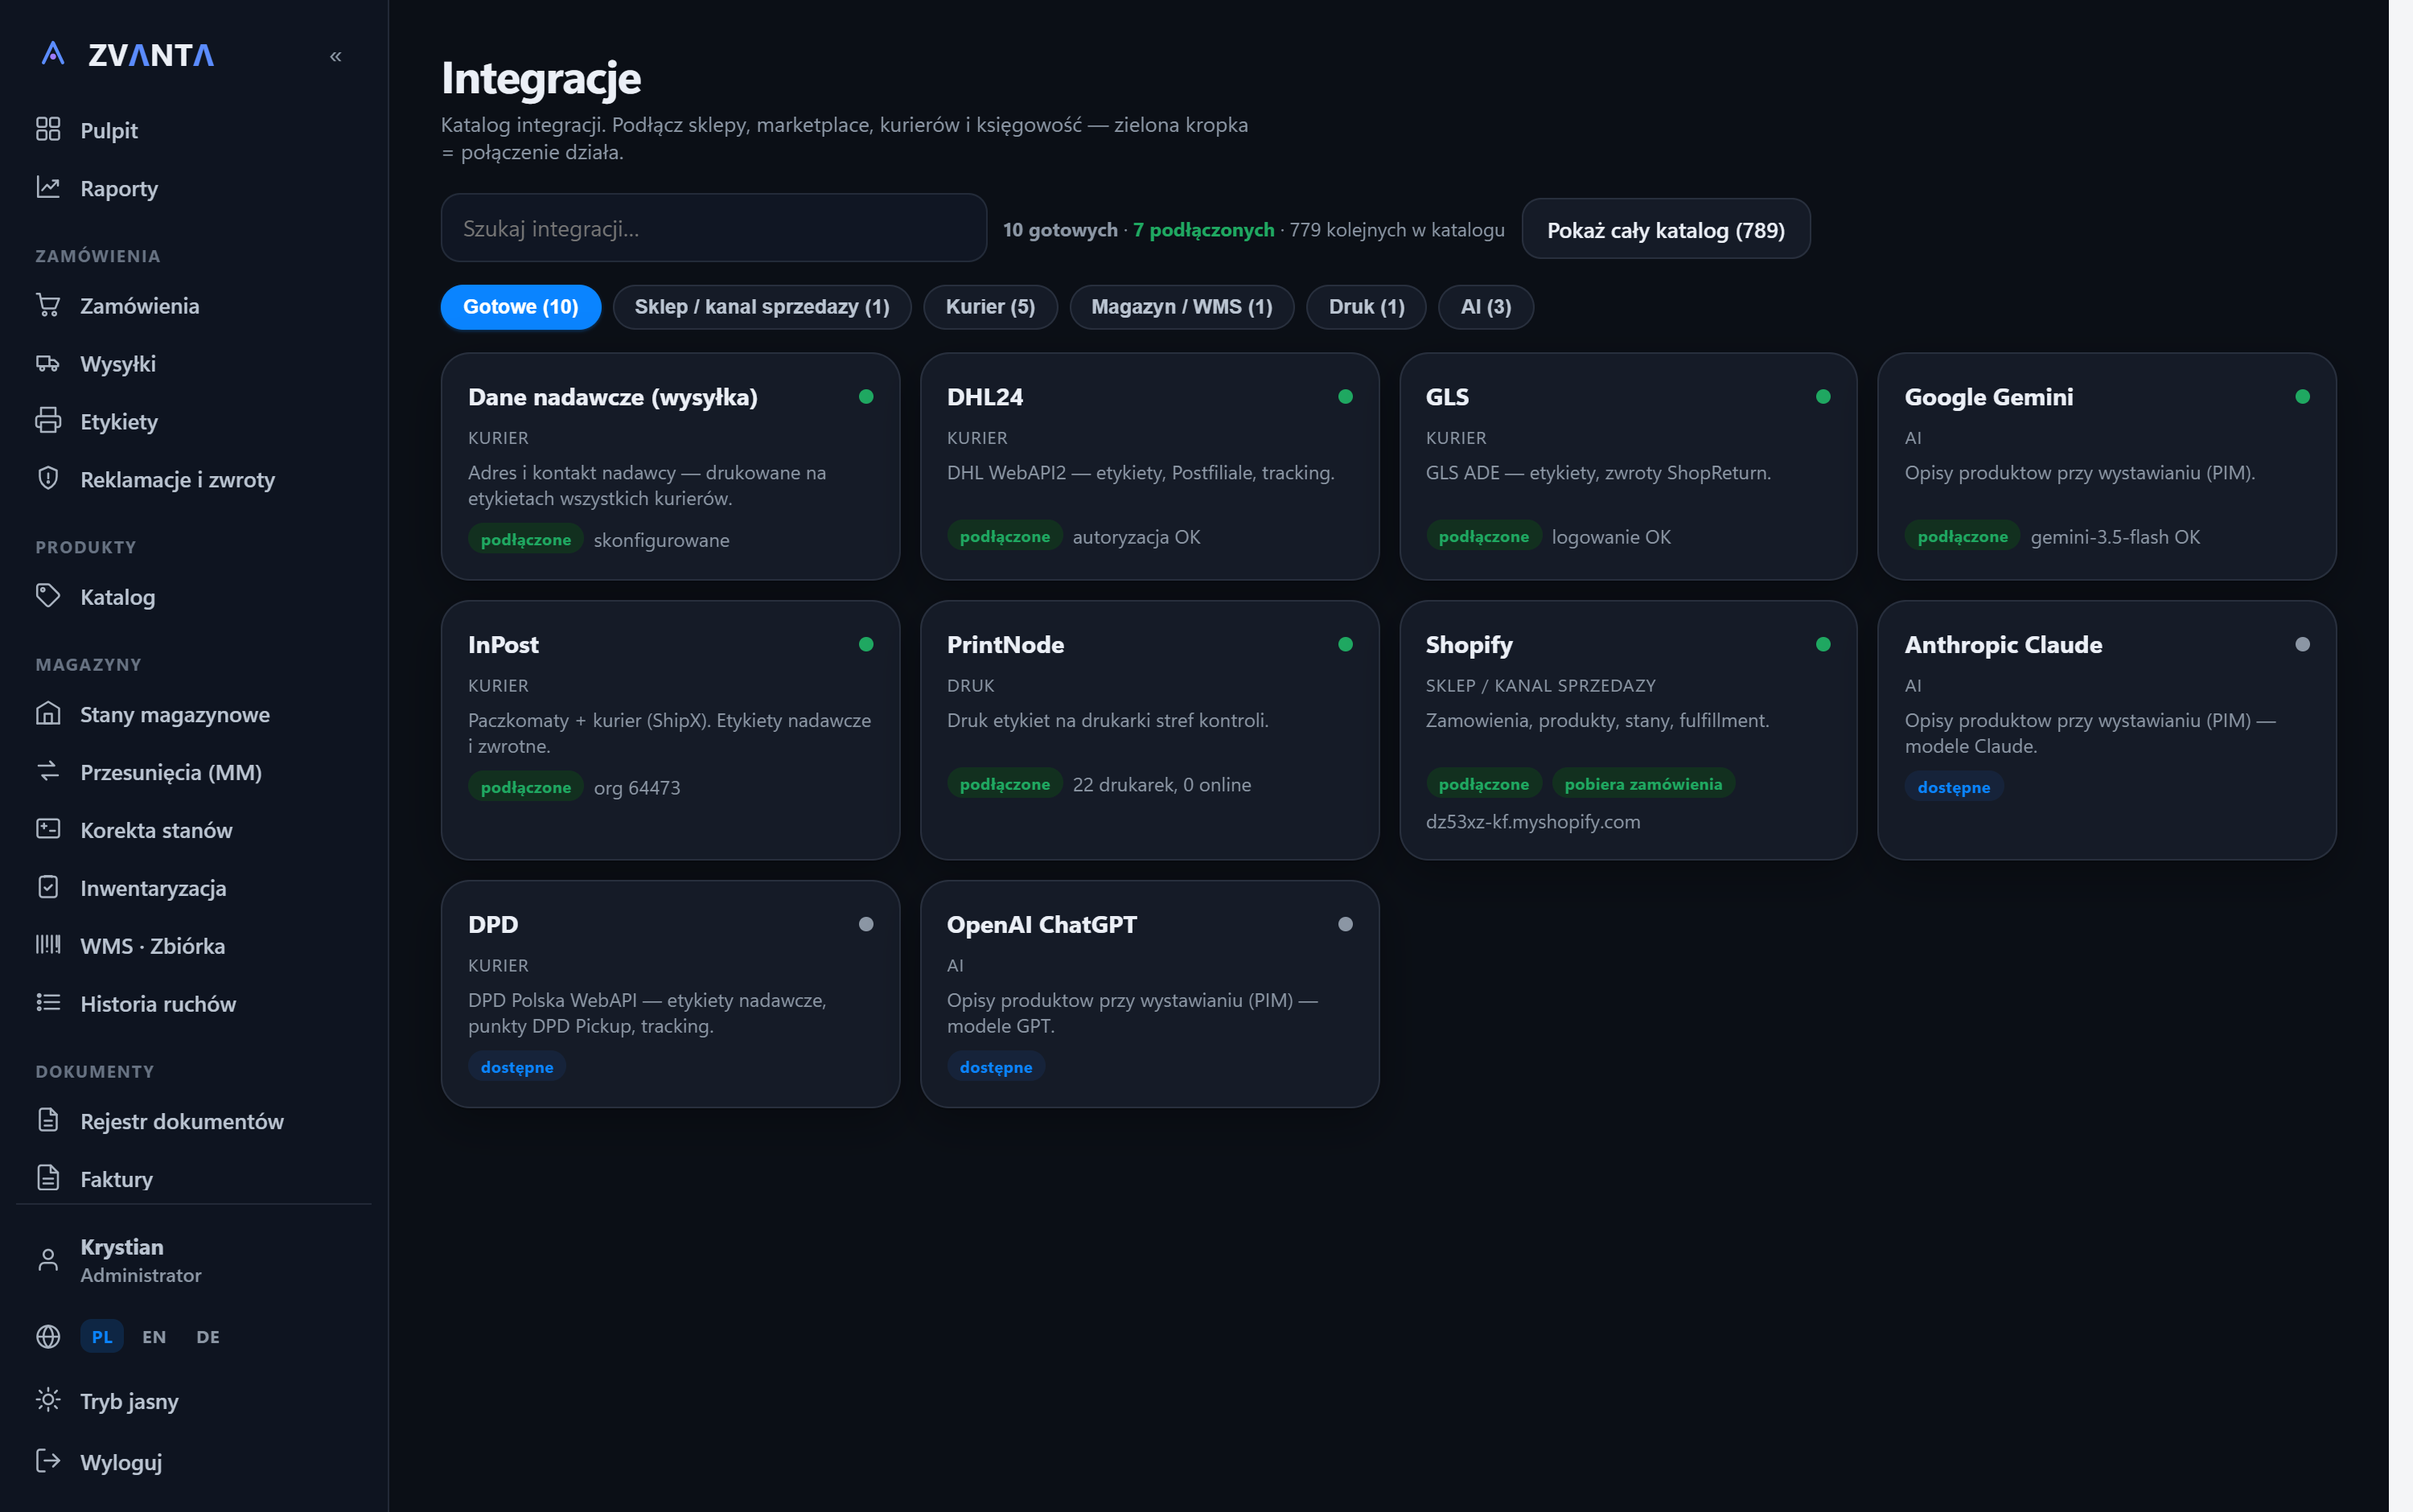Viewport: 2413px width, 1512px height.
Task: Click '7 podłączonych' summary text
Action: click(1204, 229)
